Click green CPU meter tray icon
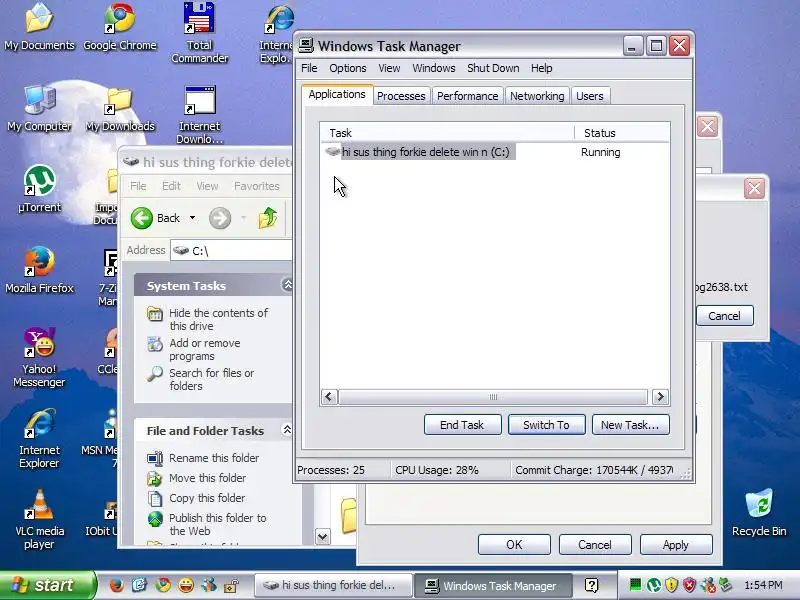 [x=635, y=585]
